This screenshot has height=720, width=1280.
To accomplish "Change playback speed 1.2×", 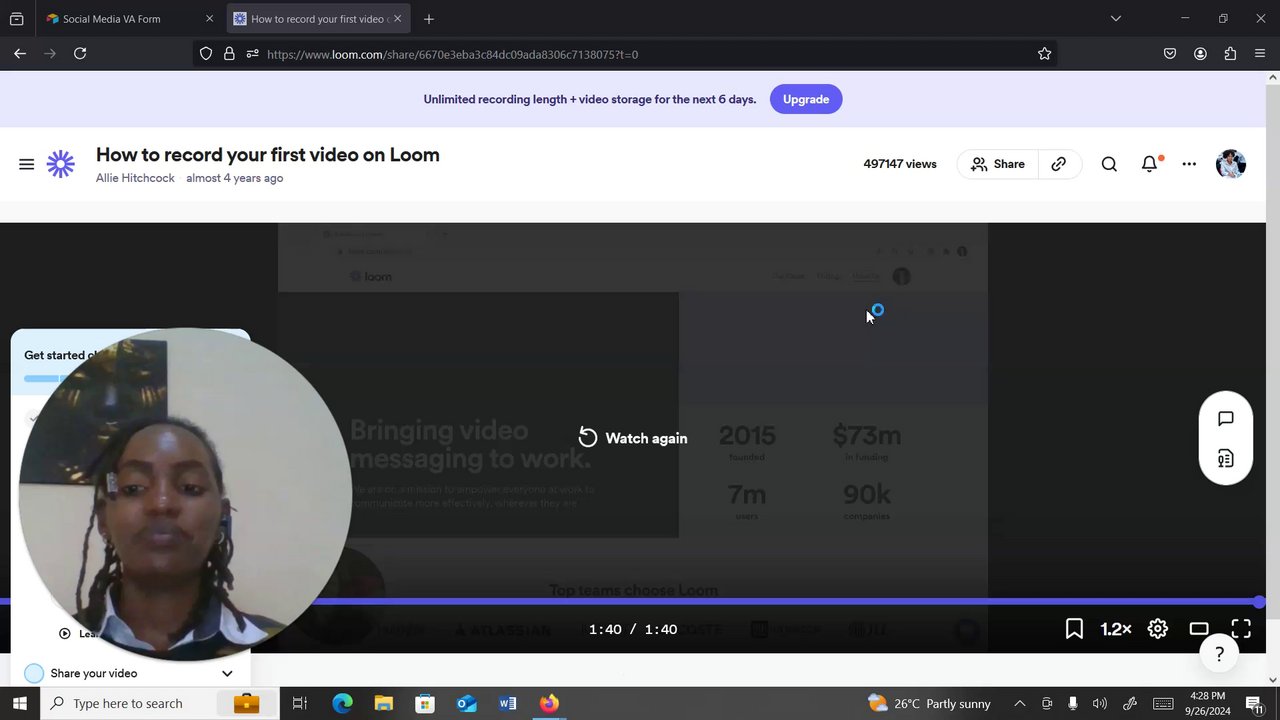I will (x=1116, y=629).
